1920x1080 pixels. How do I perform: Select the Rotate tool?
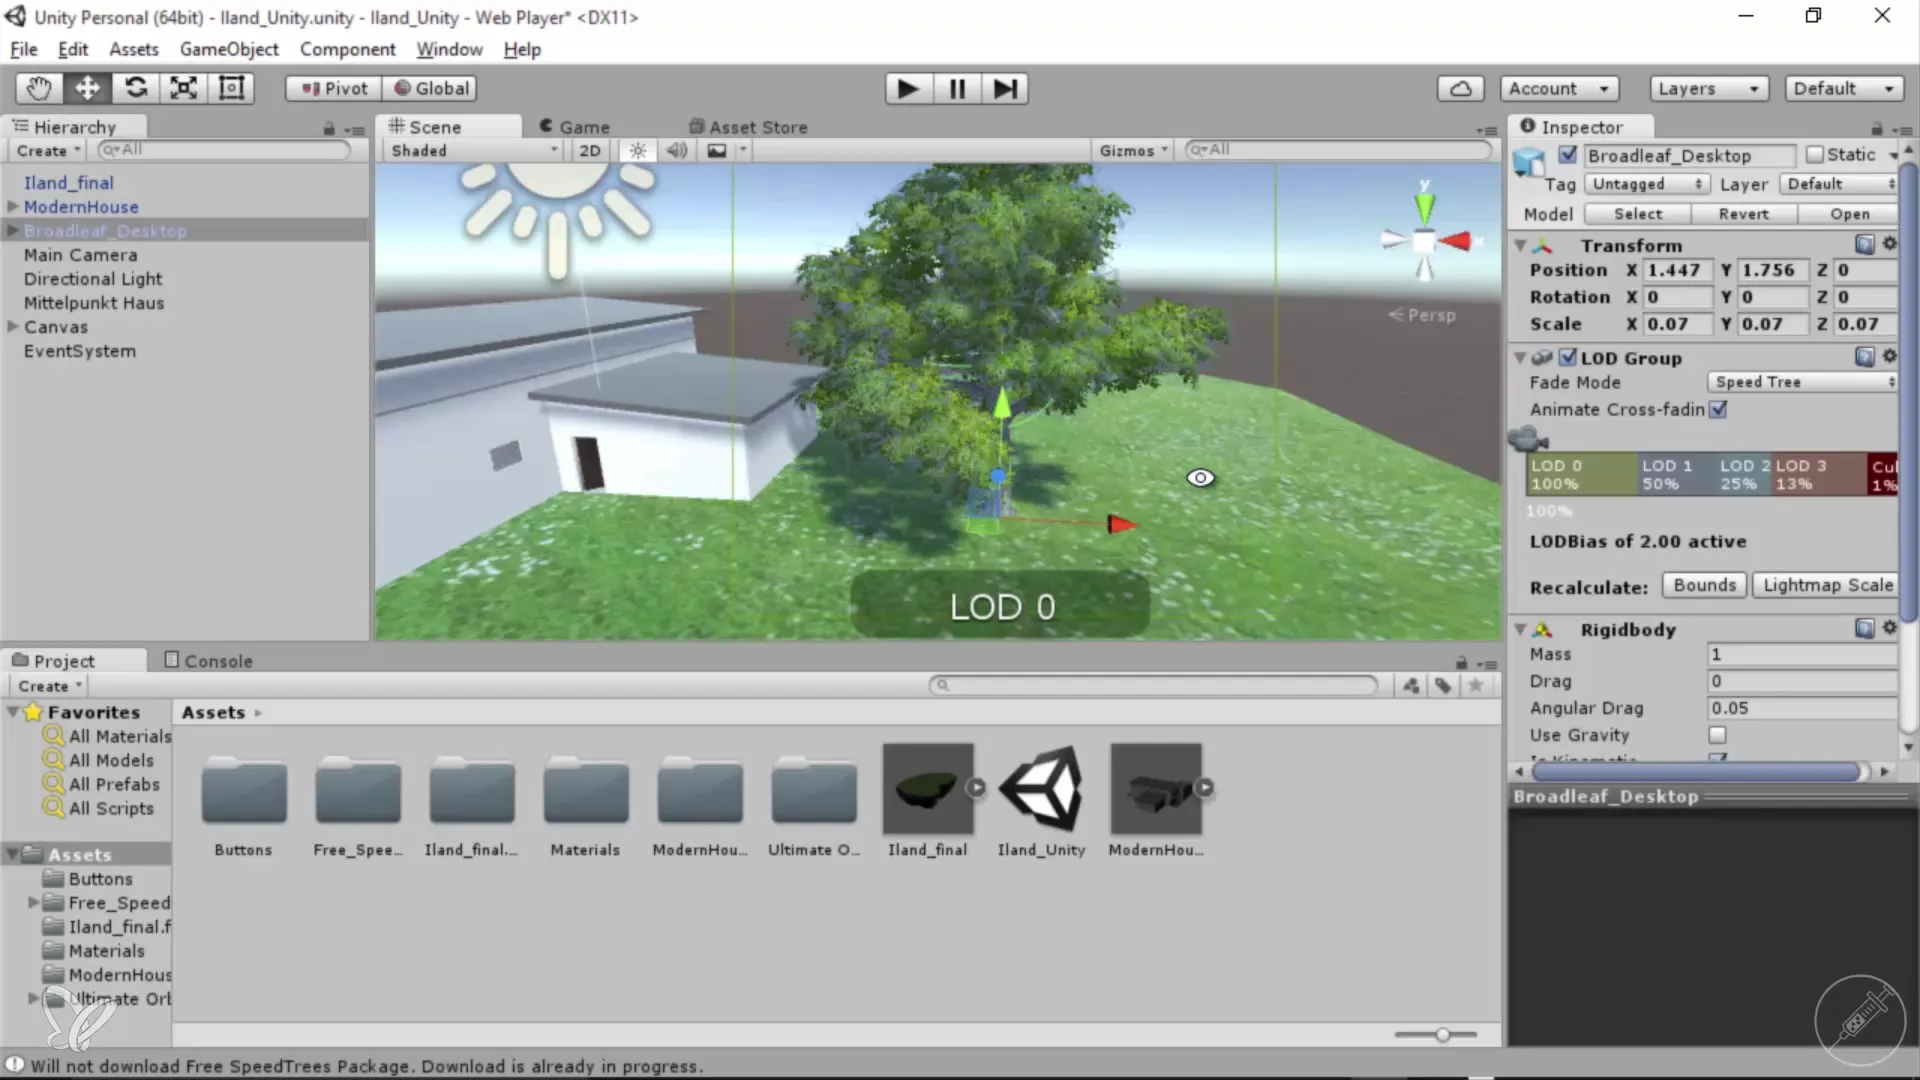click(x=135, y=89)
